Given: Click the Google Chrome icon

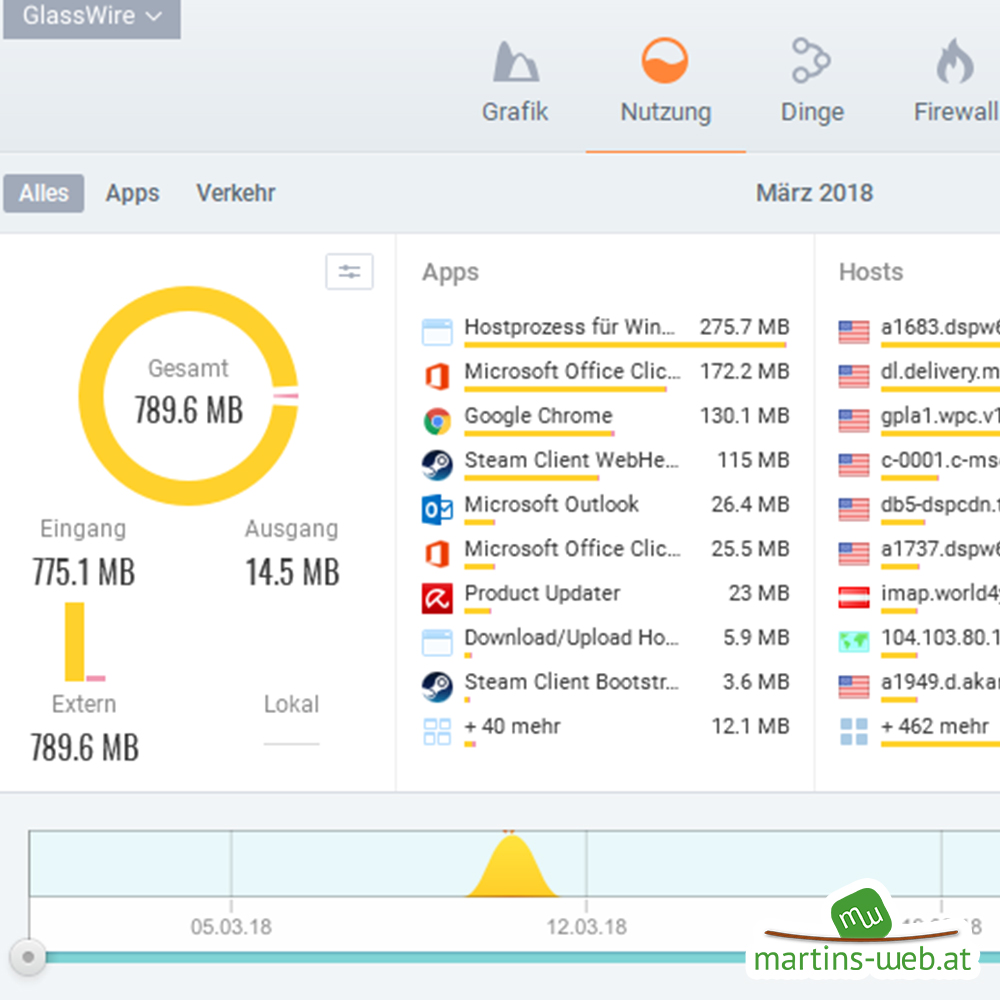Looking at the screenshot, I should coord(437,420).
